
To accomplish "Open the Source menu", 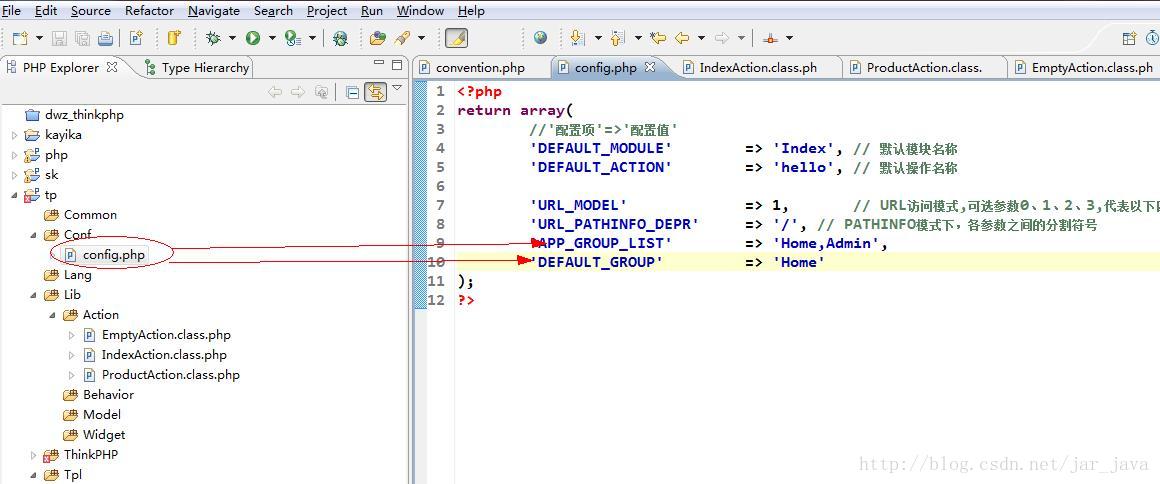I will pos(90,10).
